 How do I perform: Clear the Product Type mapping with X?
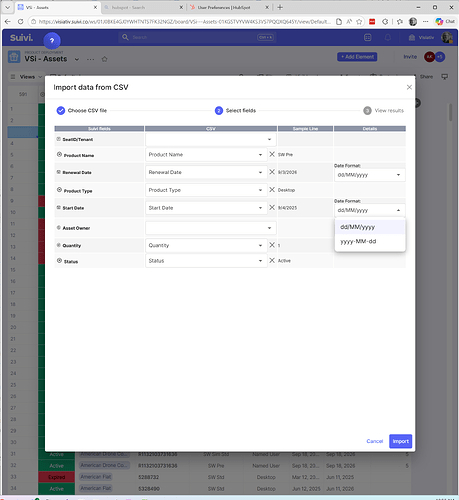pos(272,190)
